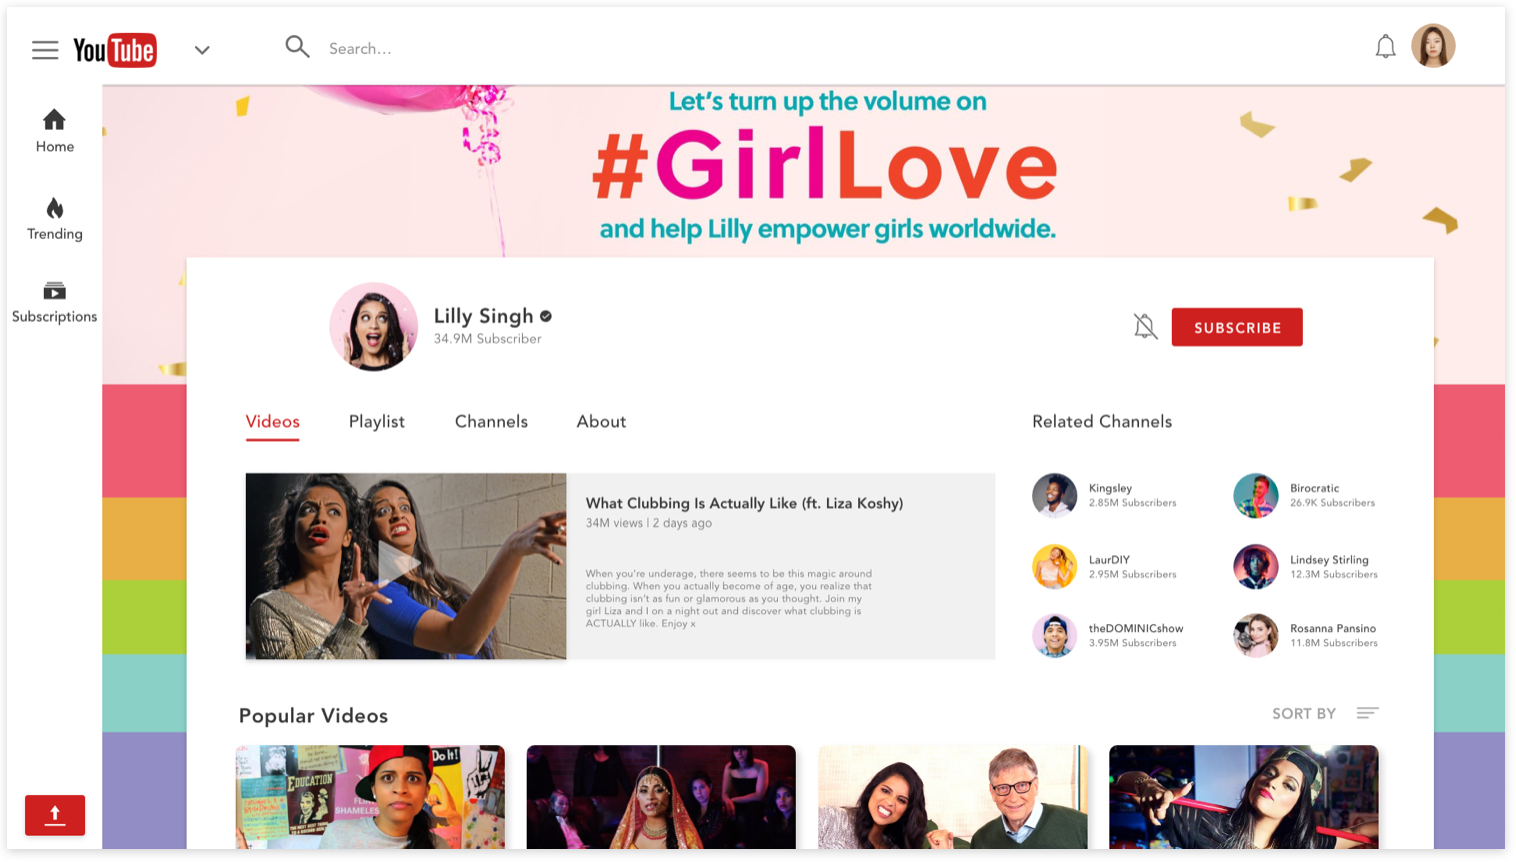1516x864 pixels.
Task: Open the About tab
Action: pos(601,422)
